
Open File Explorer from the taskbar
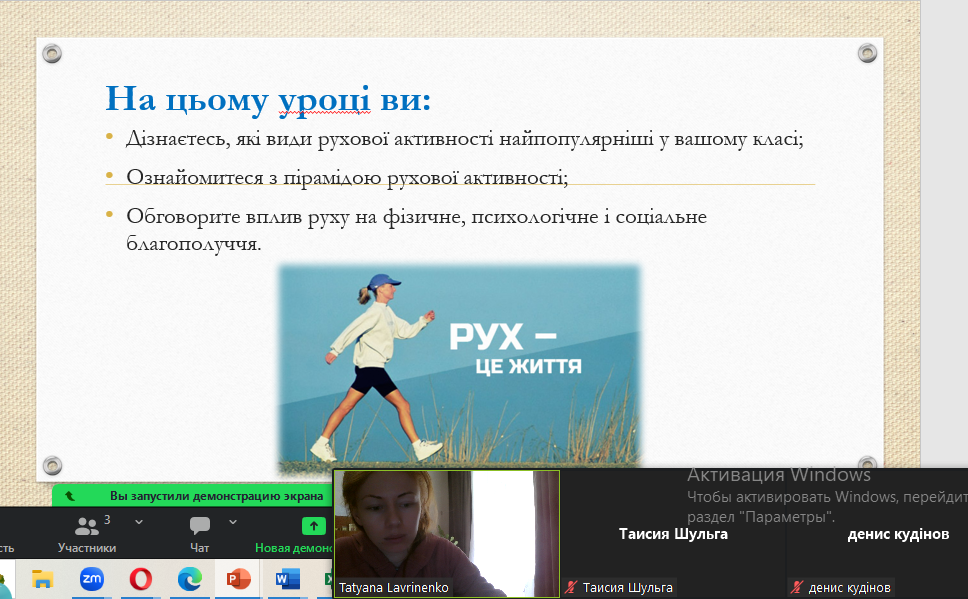(42, 579)
